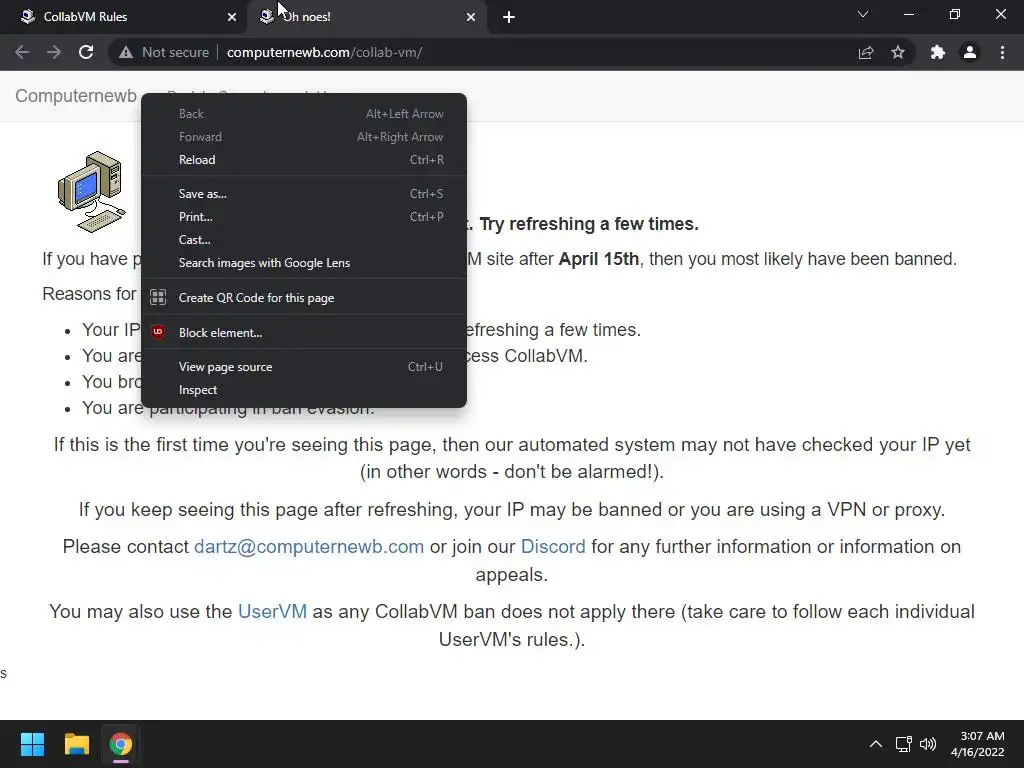1024x768 pixels.
Task: Select Print... from the context menu
Action: tap(304, 216)
